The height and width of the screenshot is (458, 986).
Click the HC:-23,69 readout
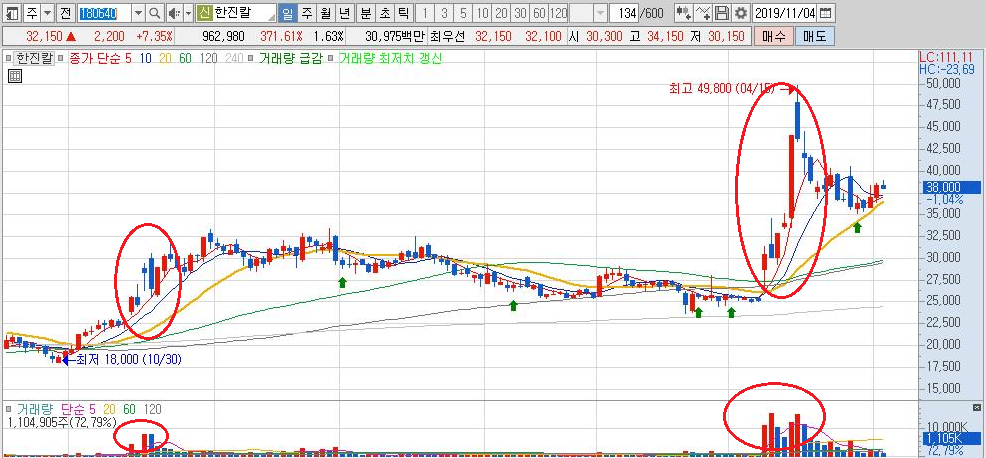coord(946,69)
